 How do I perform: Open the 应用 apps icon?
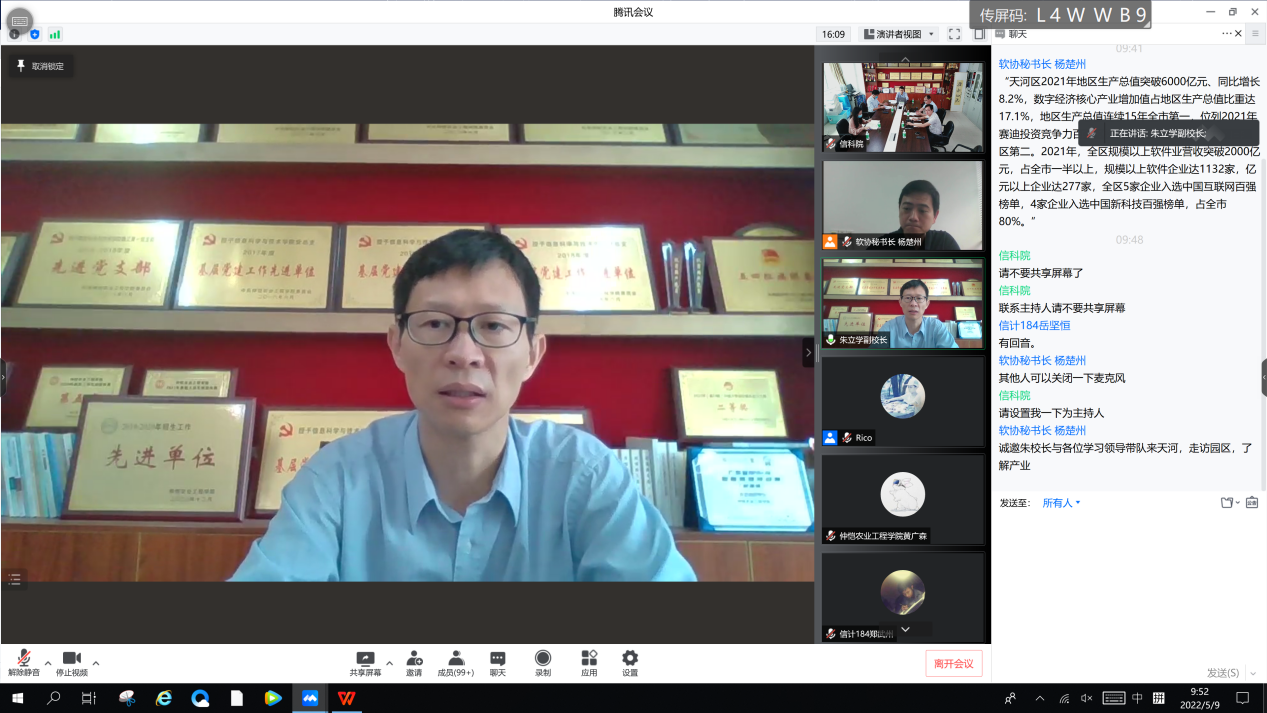(589, 662)
